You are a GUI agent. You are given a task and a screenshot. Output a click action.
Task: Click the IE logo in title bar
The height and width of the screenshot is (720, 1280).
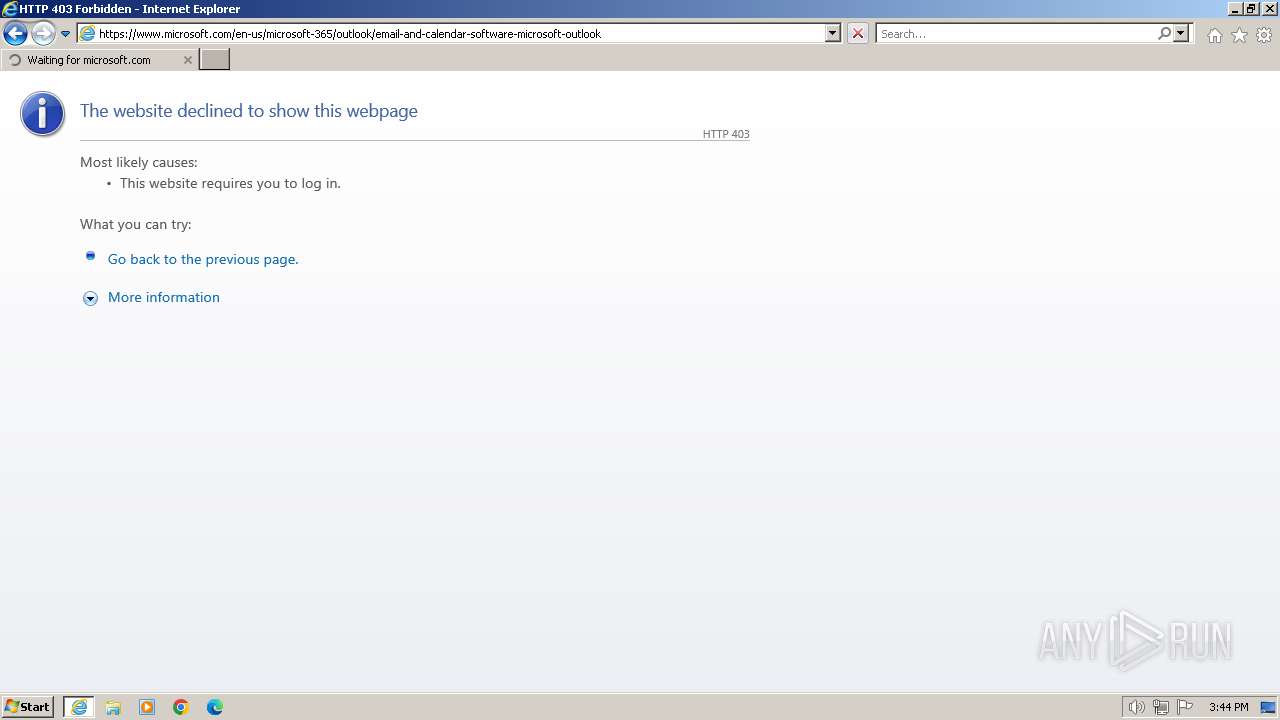[9, 9]
